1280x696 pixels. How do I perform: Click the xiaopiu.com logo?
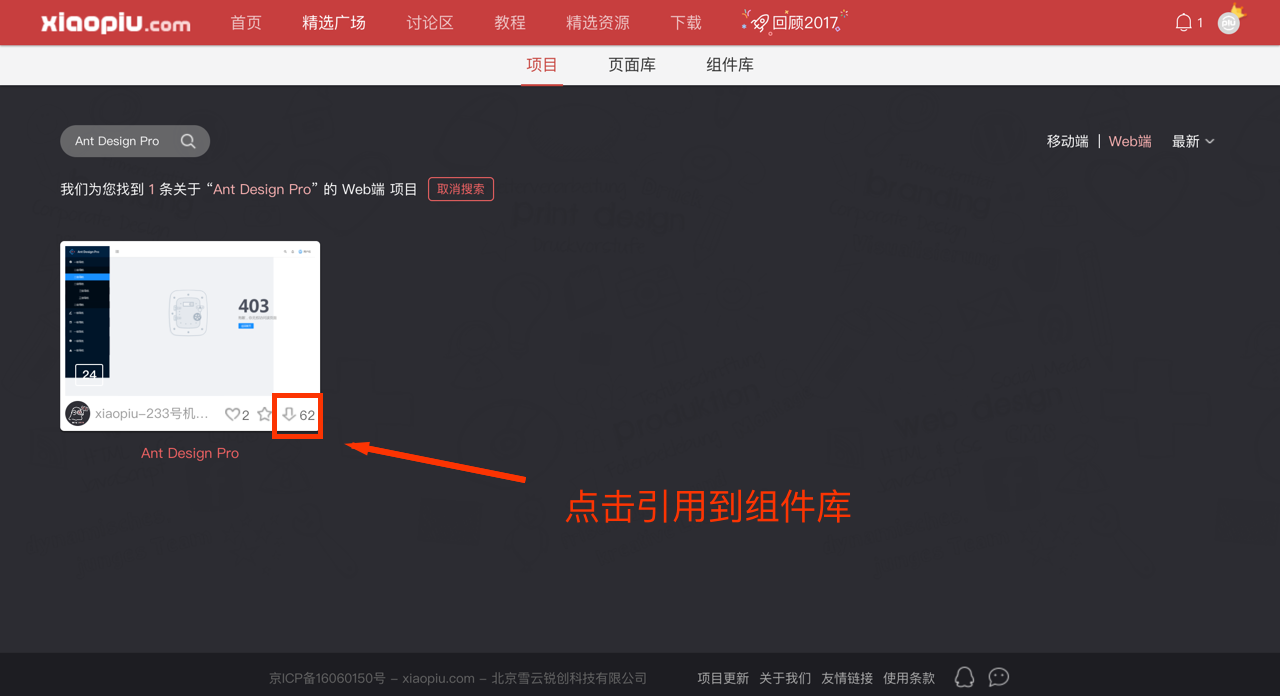coord(115,23)
